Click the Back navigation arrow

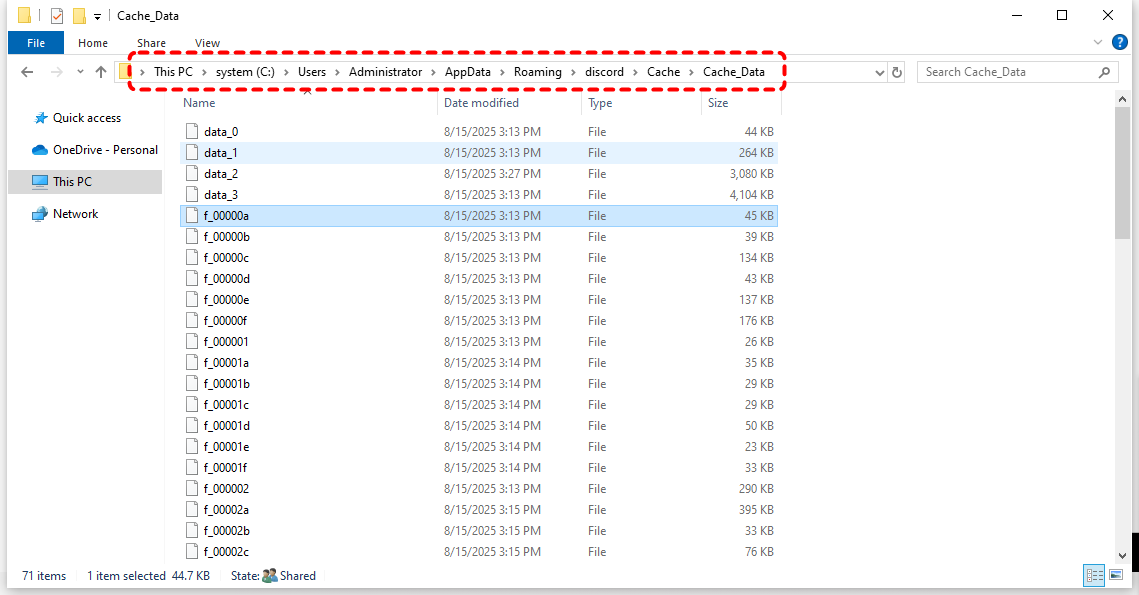[x=27, y=72]
